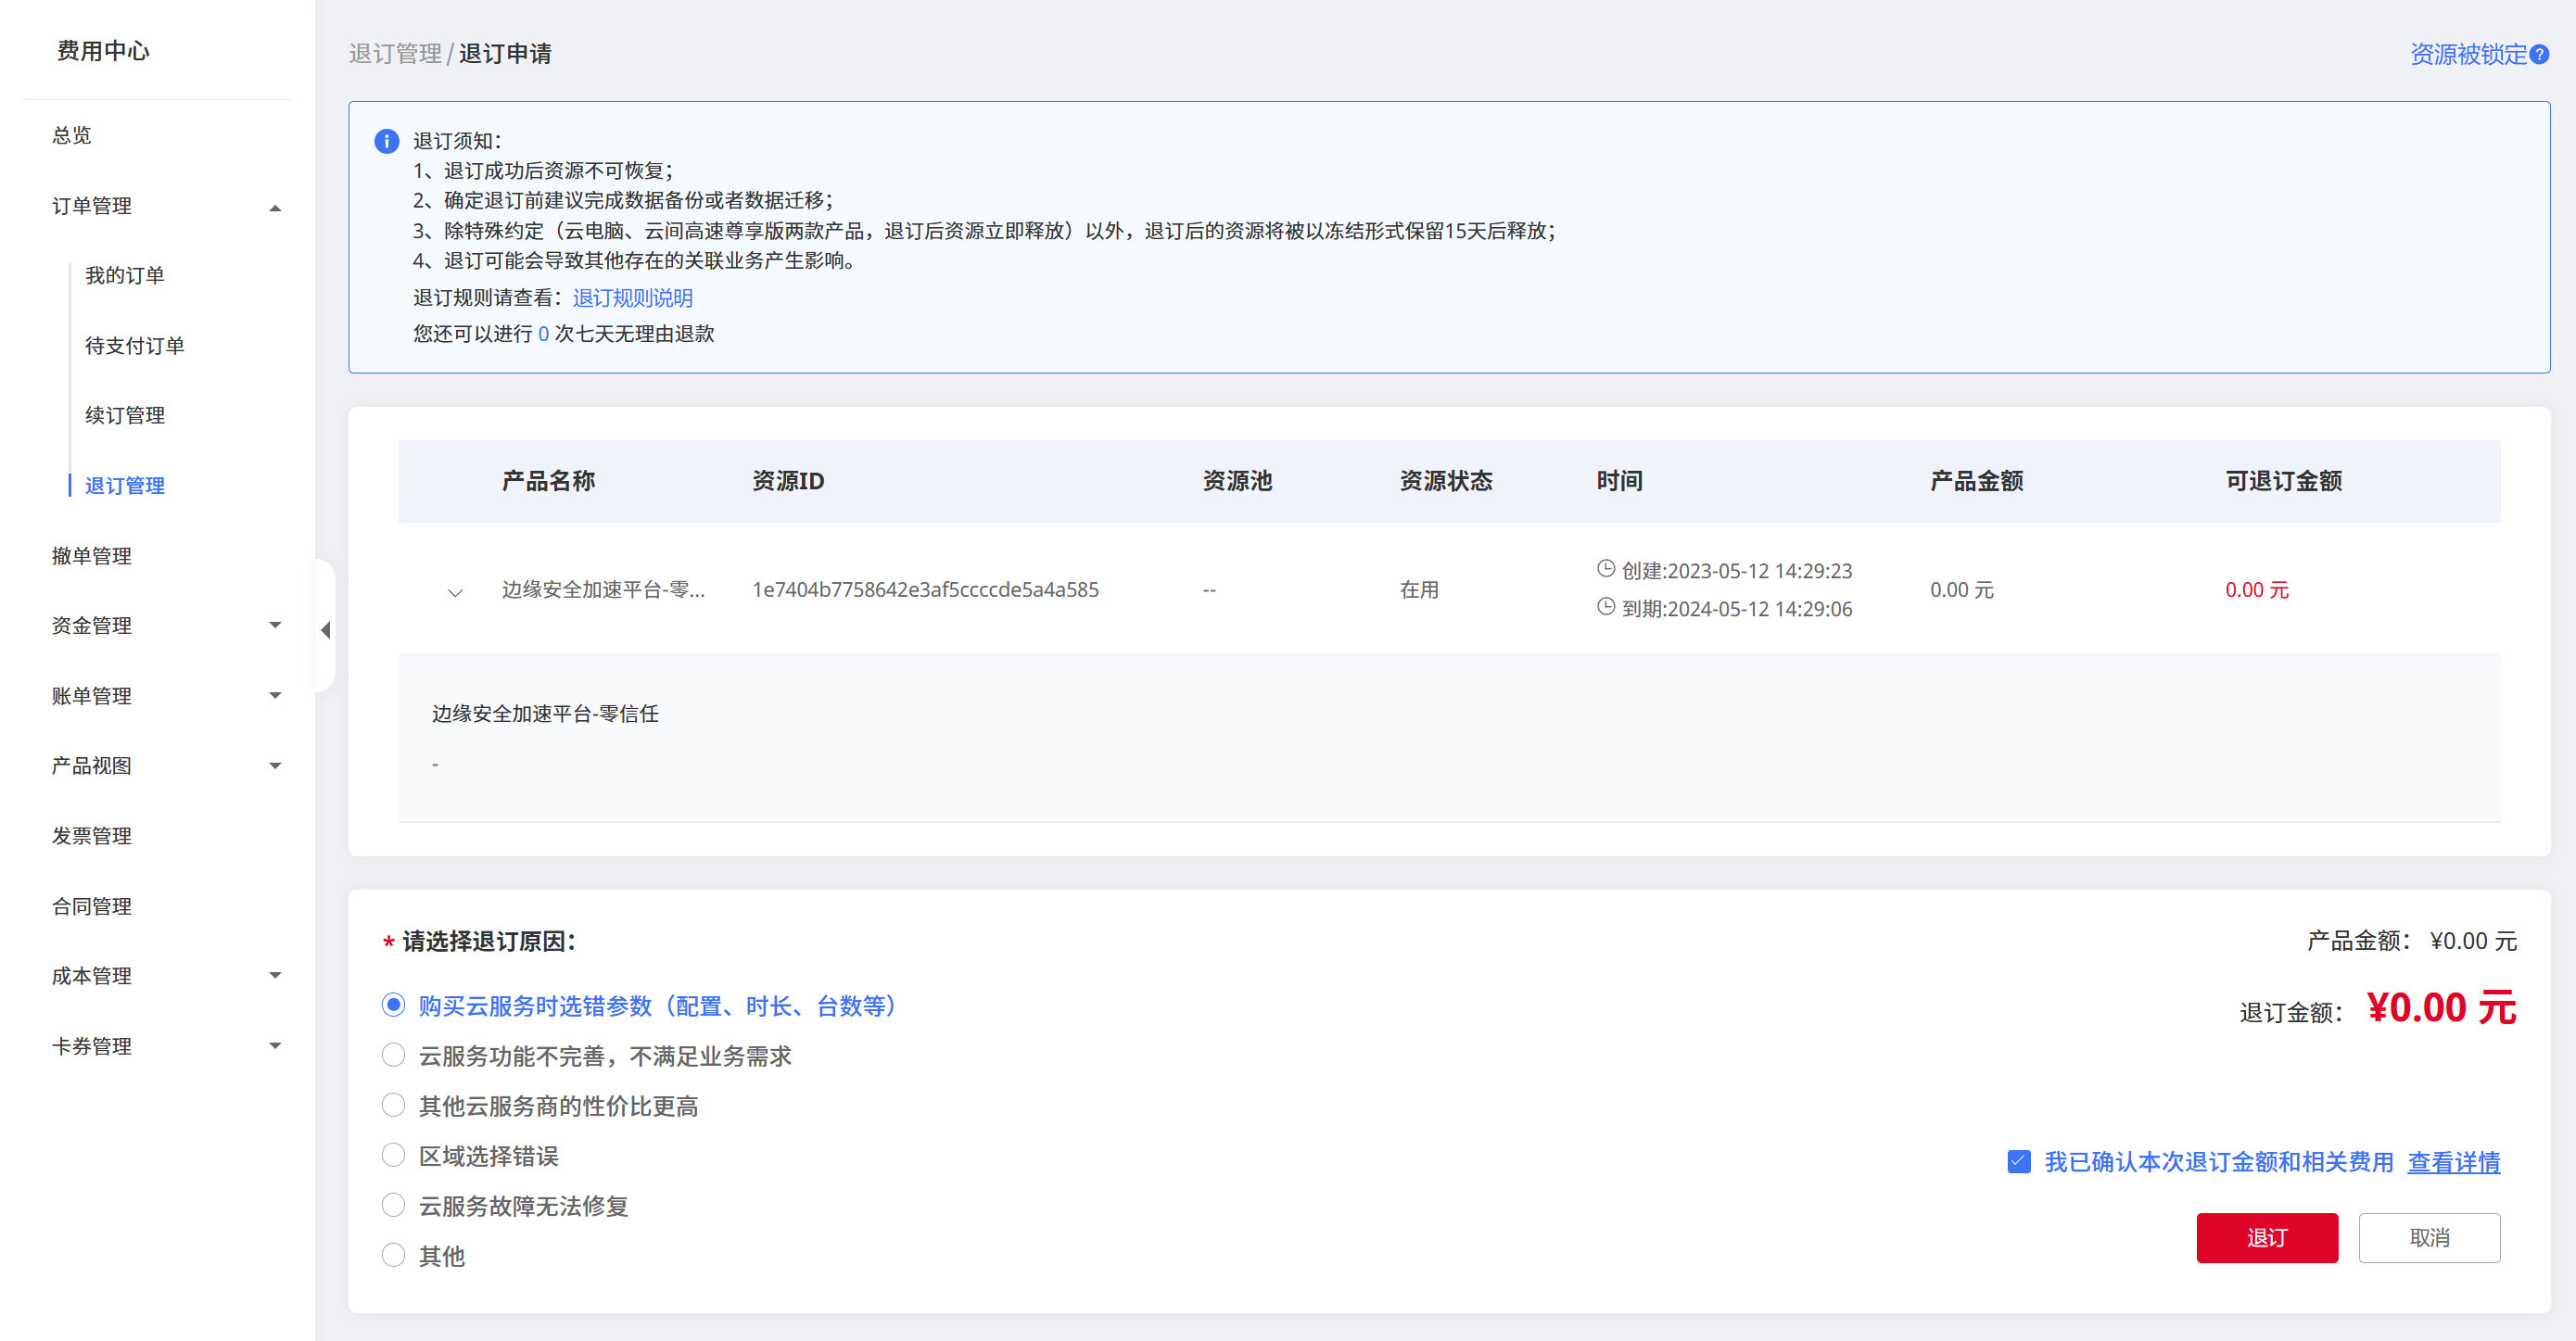This screenshot has width=2576, height=1341.
Task: Uncheck 我已确认本次退订金额和相关费用 checkbox
Action: coord(2018,1161)
